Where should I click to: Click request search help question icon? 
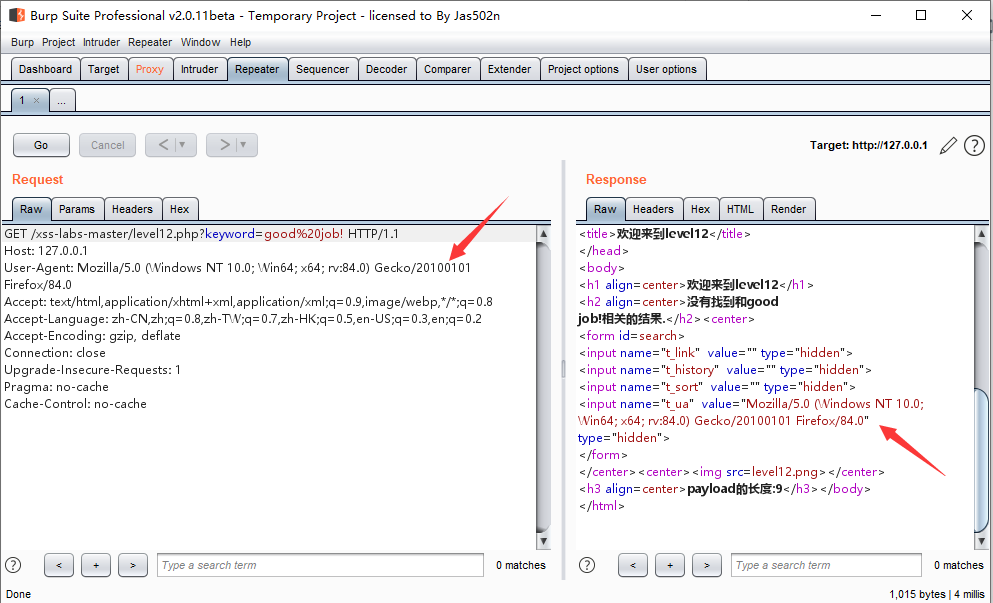(x=13, y=565)
